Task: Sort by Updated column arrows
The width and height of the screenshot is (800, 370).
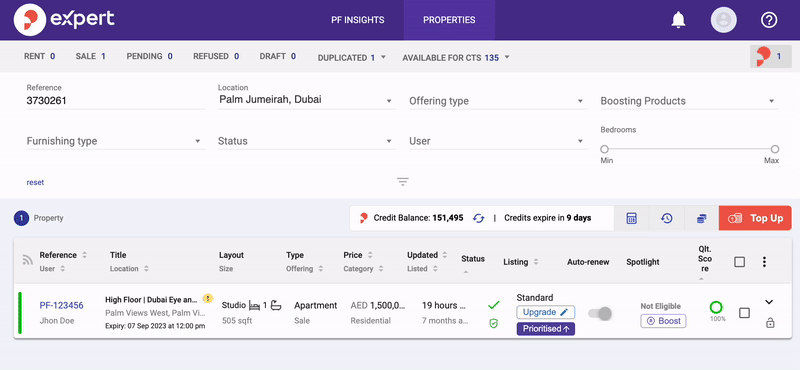Action: [445, 255]
